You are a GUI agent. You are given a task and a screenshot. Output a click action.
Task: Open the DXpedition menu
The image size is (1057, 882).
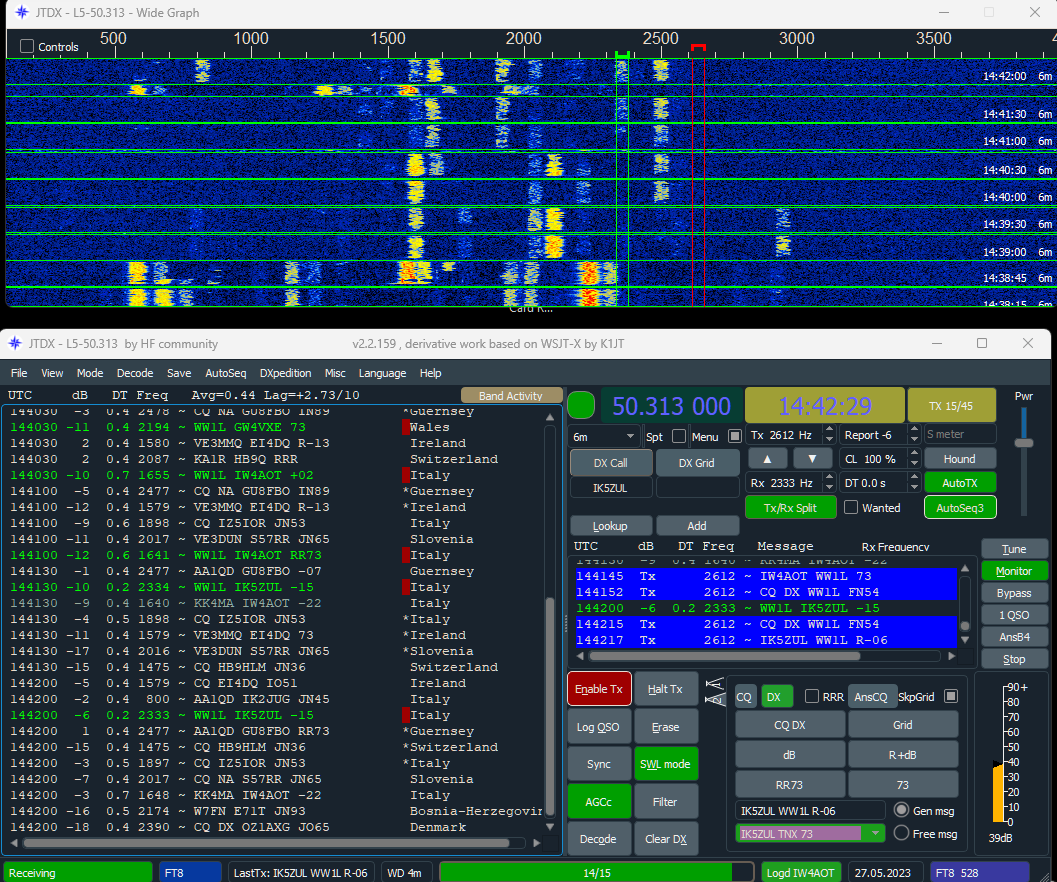(x=286, y=373)
